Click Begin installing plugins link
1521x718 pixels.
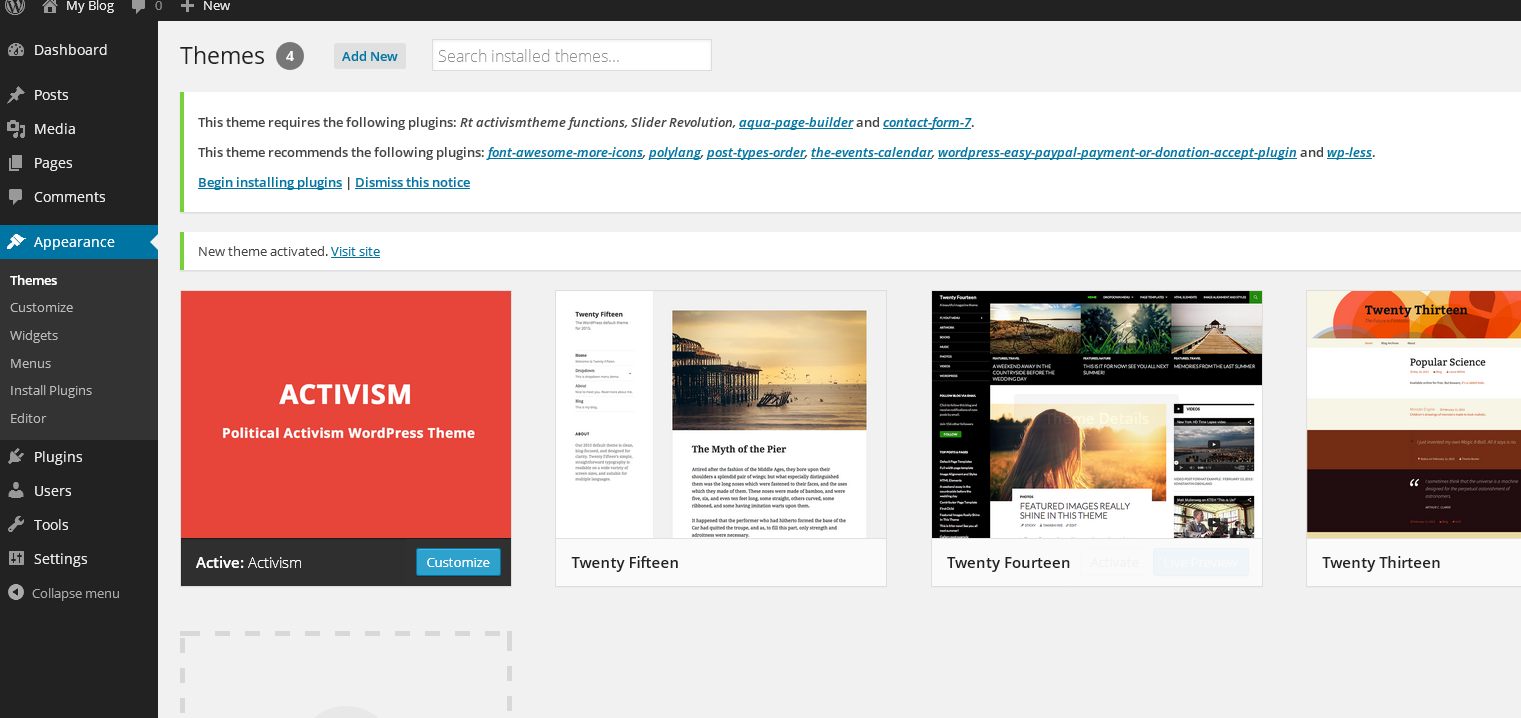coord(270,182)
